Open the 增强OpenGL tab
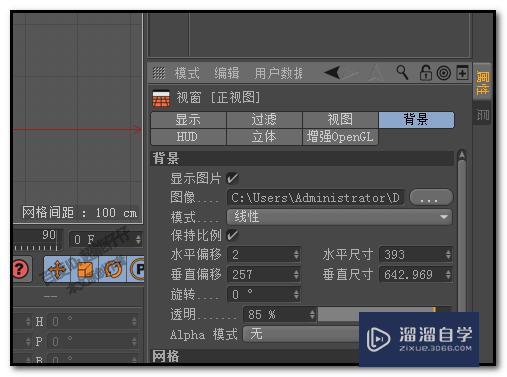 [x=340, y=137]
